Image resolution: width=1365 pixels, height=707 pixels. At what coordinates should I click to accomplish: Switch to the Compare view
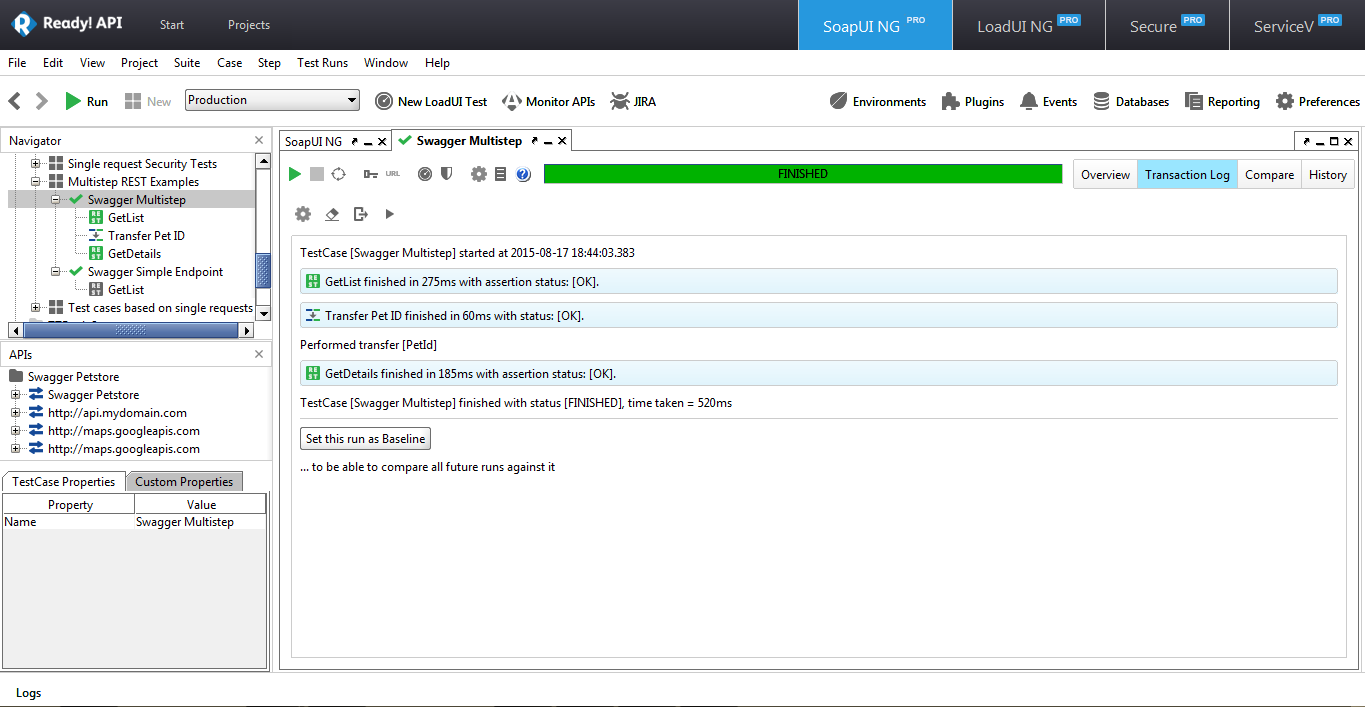[x=1269, y=175]
